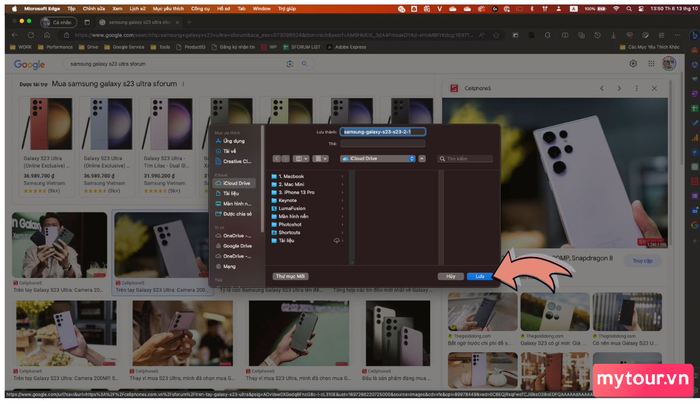Click the Hủy (Cancel) button

[x=450, y=276]
